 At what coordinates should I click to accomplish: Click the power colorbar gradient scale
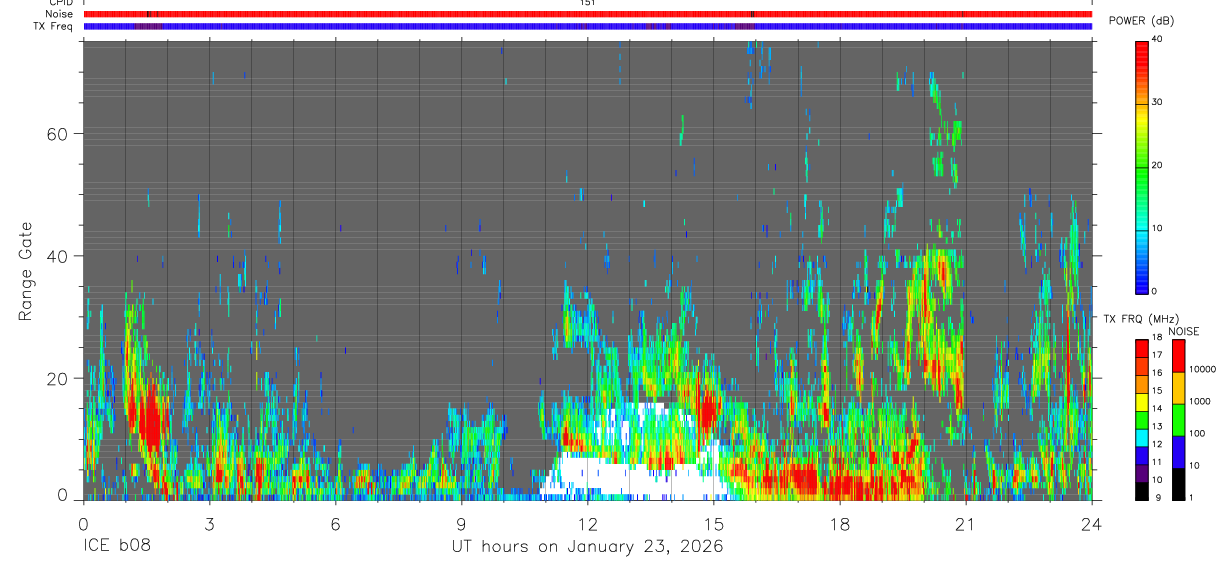1142,166
